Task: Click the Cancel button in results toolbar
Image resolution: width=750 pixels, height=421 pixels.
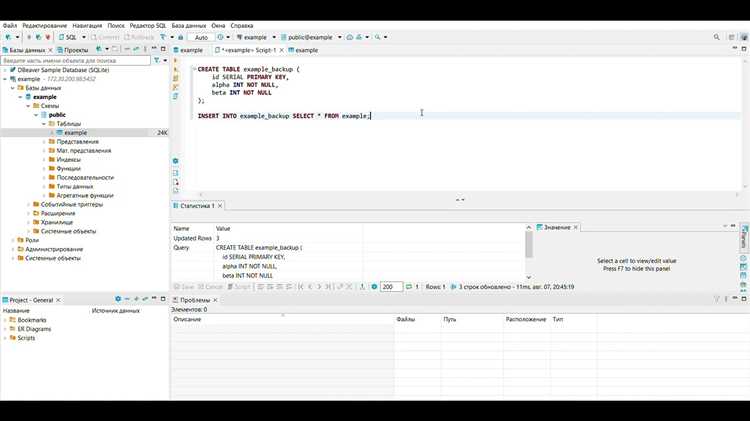Action: (x=210, y=287)
